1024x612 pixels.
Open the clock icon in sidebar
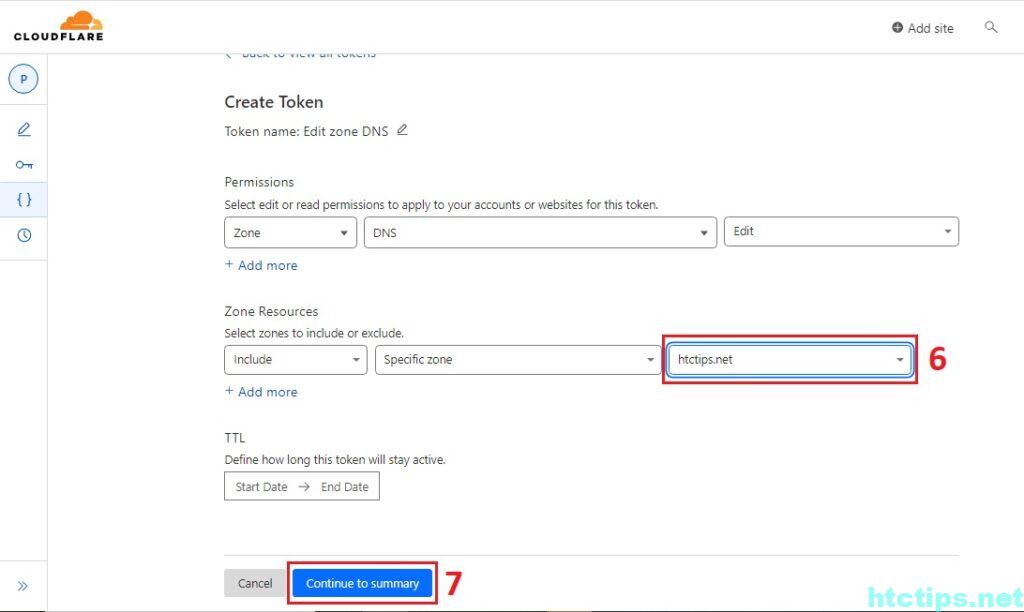click(x=24, y=235)
